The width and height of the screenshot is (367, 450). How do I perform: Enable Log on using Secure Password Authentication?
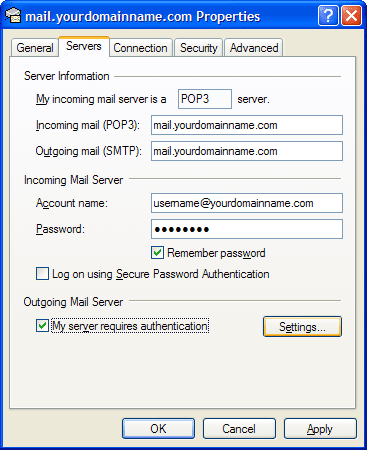coord(42,274)
